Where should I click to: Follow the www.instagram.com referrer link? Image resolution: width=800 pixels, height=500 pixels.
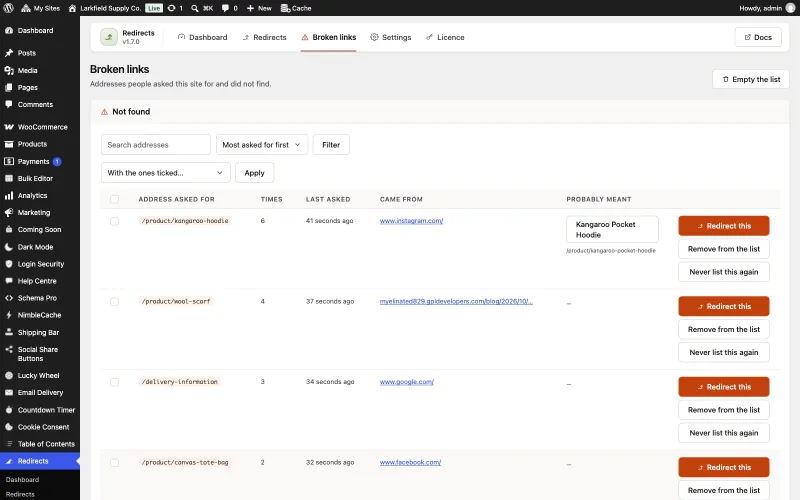[411, 221]
